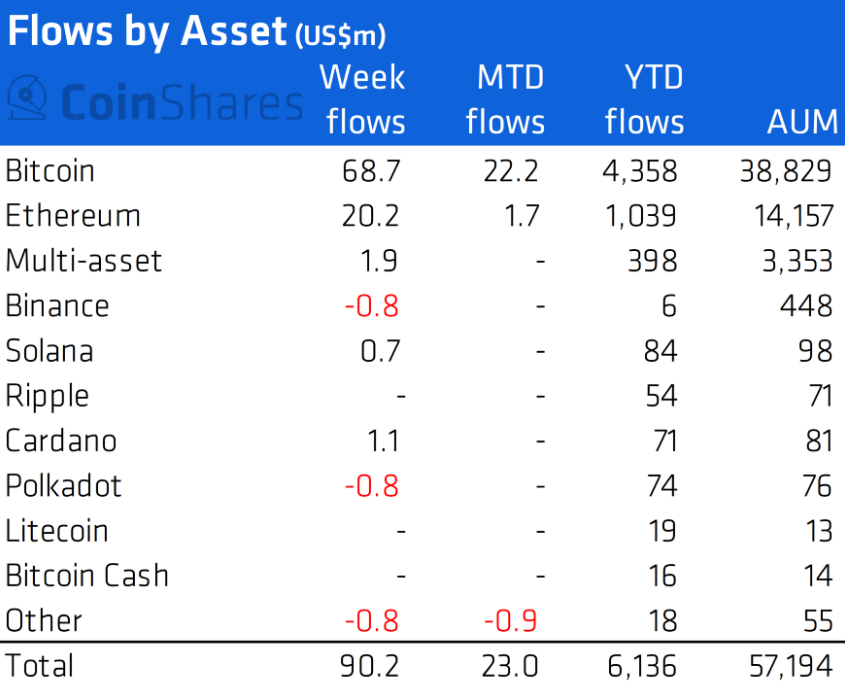The width and height of the screenshot is (845, 695).
Task: Click the red -0.9 Other MTD value
Action: [x=509, y=621]
